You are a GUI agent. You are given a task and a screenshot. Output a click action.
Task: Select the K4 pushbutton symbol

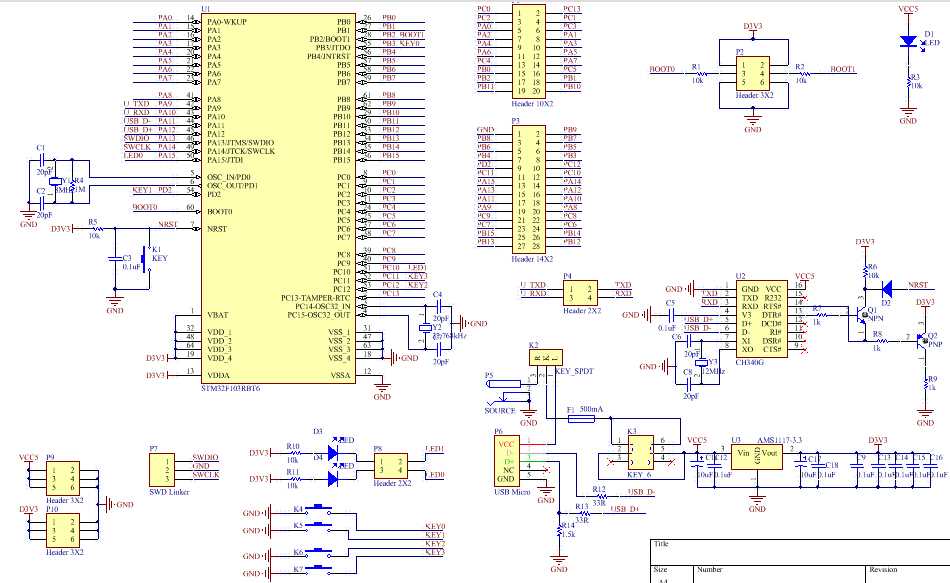pyautogui.click(x=319, y=508)
